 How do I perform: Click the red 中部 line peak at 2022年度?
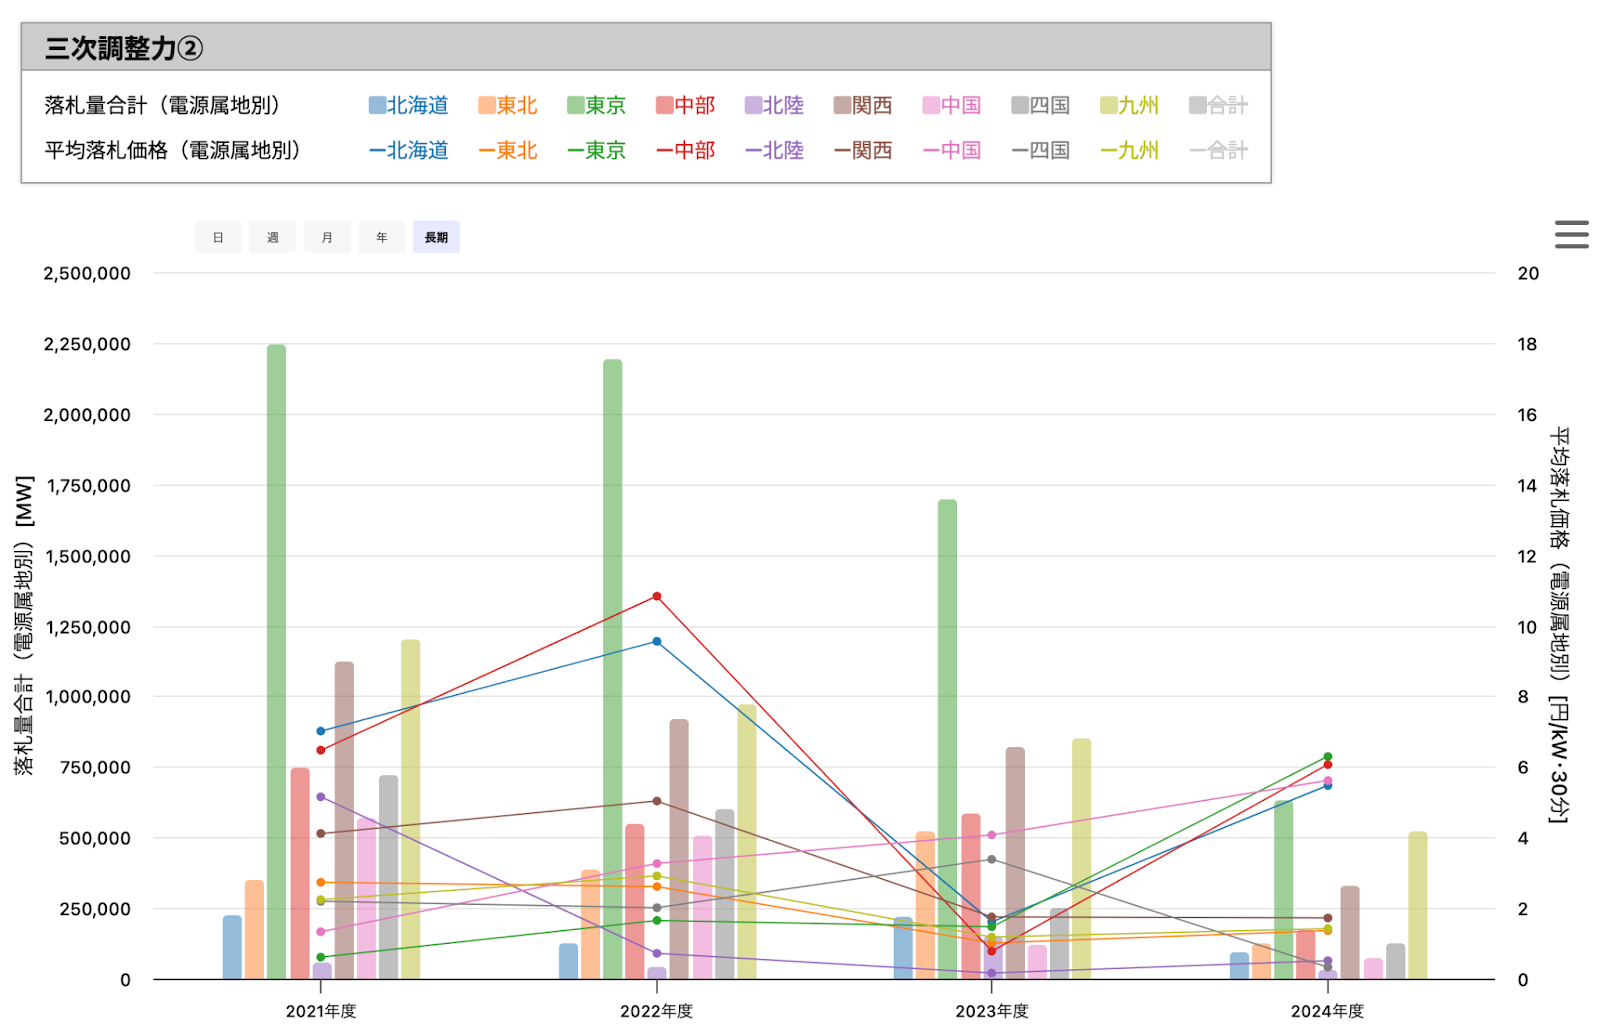[x=657, y=596]
